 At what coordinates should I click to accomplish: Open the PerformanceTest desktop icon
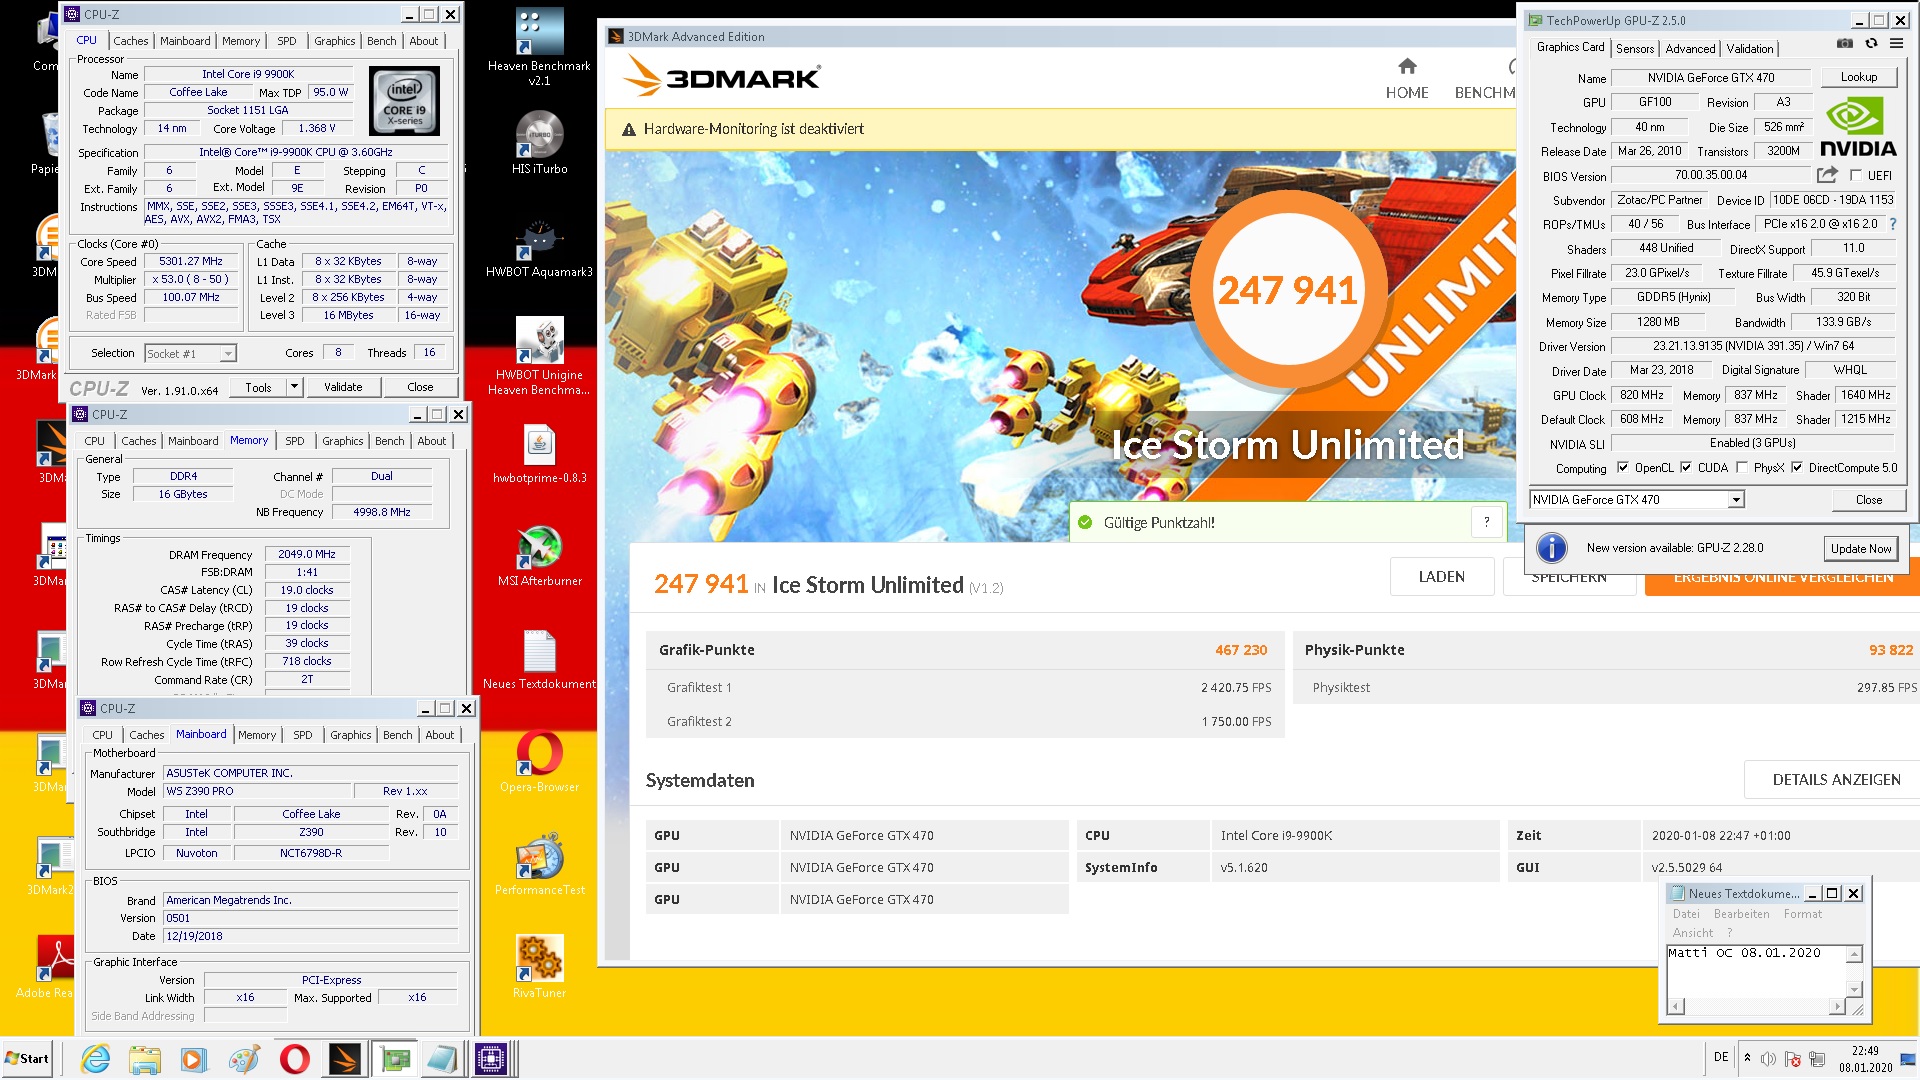pos(539,865)
